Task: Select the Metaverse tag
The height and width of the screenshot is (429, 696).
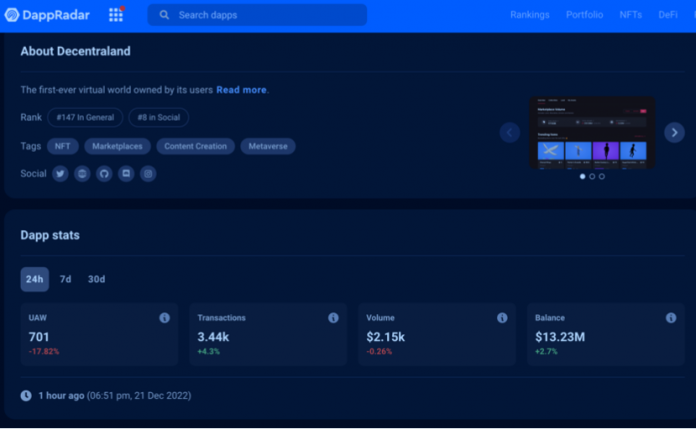Action: 268,146
